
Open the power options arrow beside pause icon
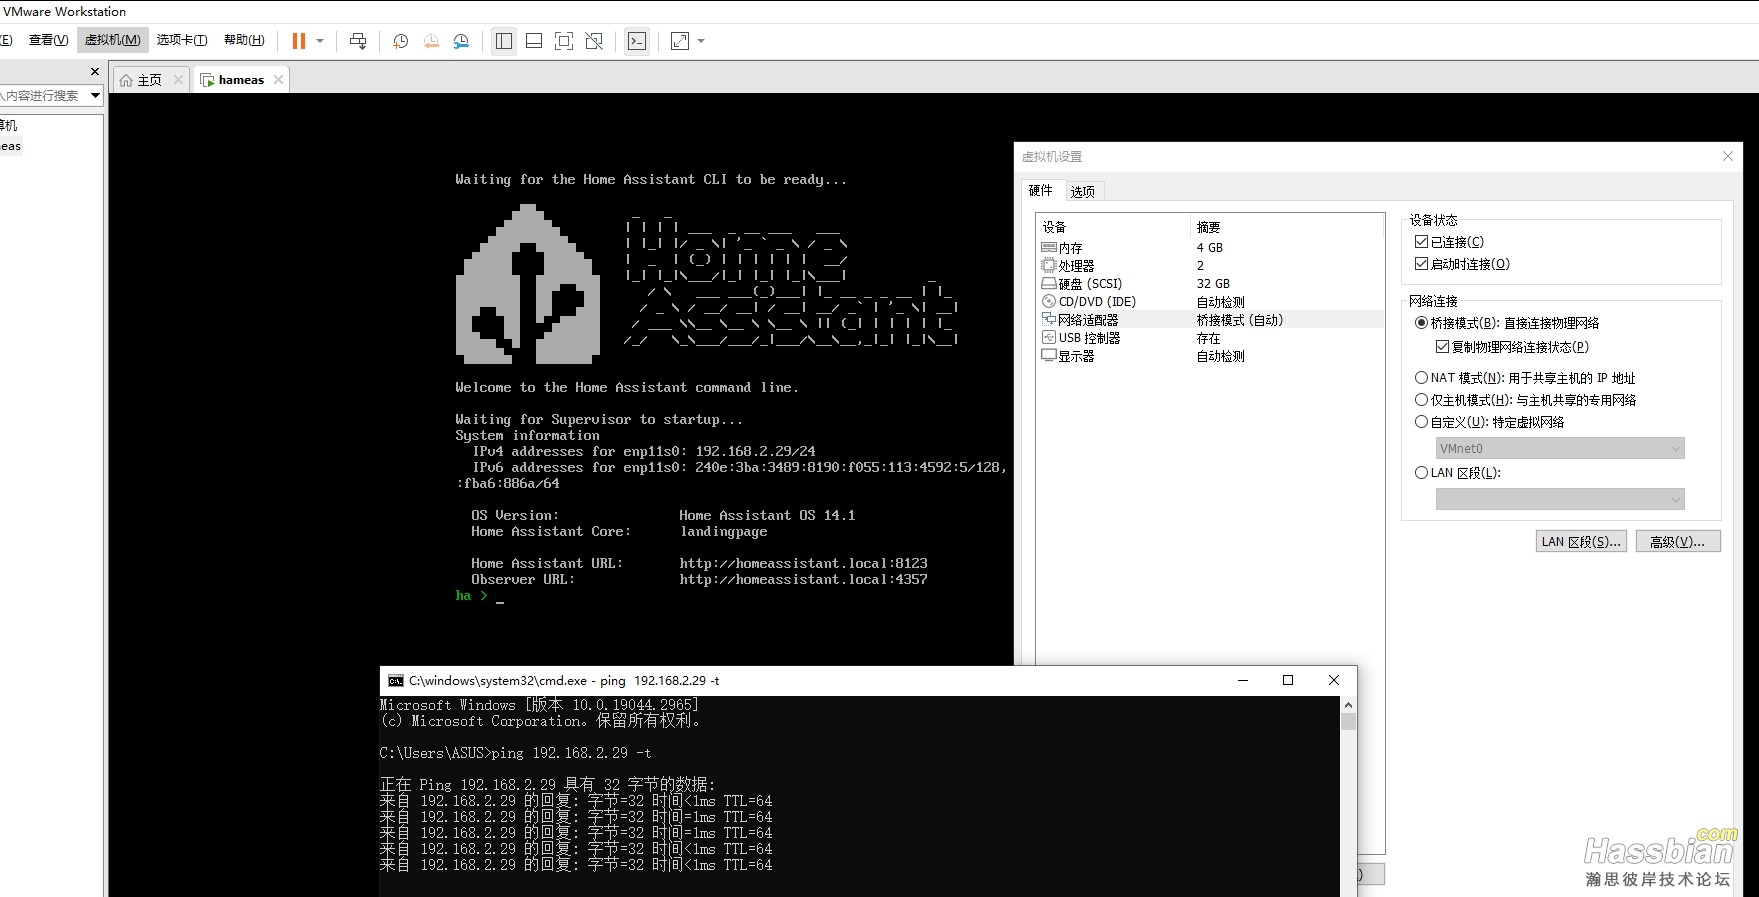[x=320, y=41]
